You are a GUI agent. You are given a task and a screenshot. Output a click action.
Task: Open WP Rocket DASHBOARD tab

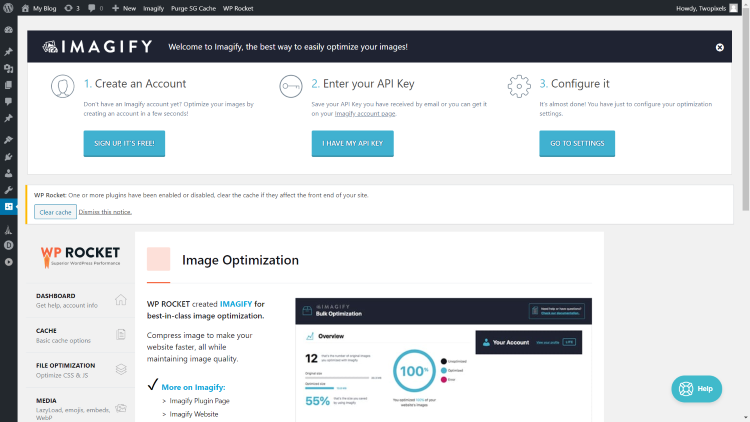point(80,300)
